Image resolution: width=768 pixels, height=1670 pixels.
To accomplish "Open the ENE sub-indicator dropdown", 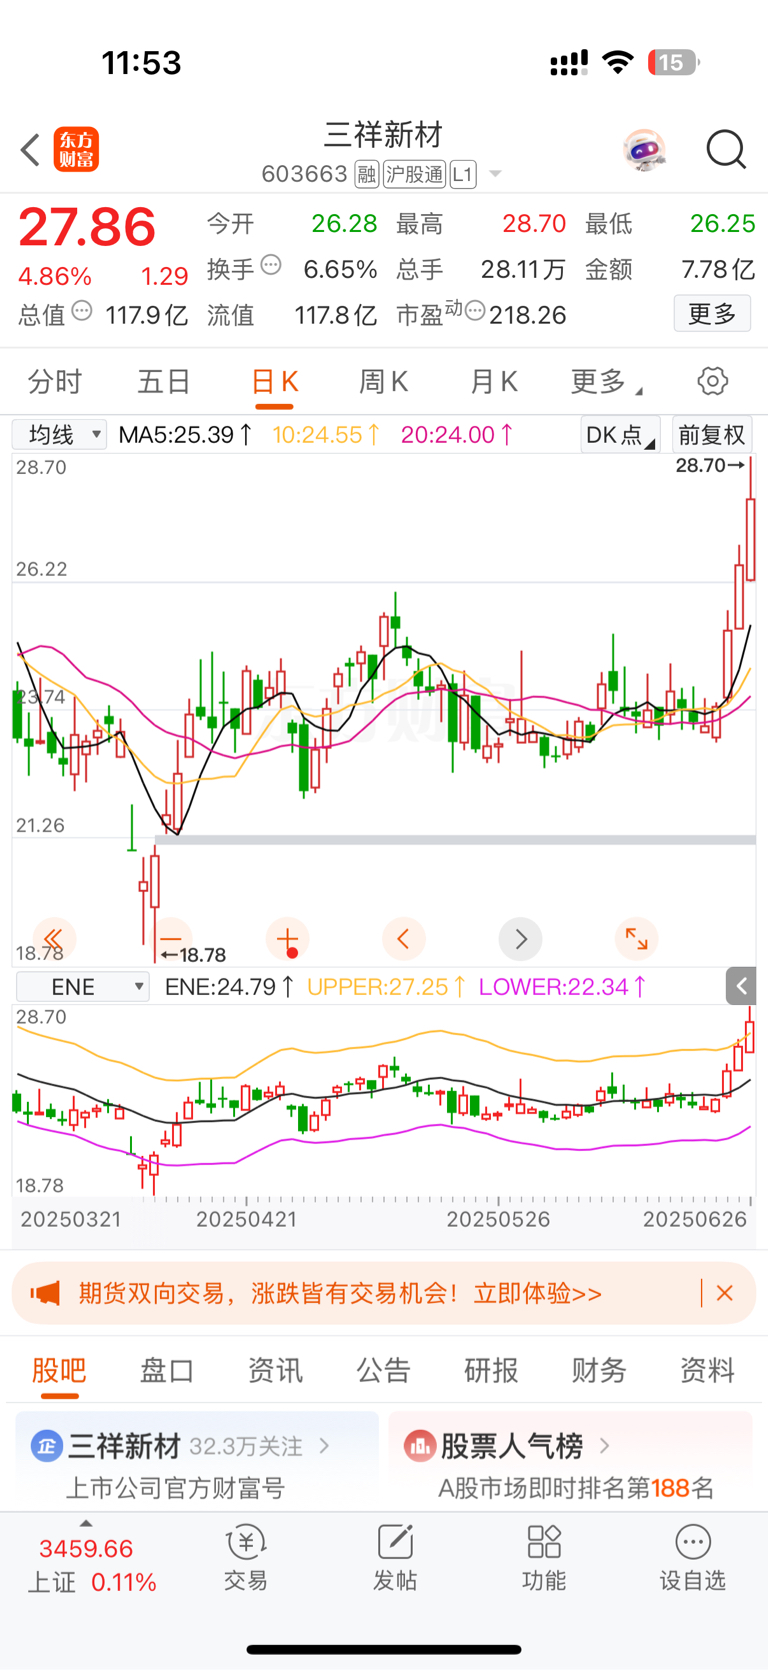I will pyautogui.click(x=82, y=987).
